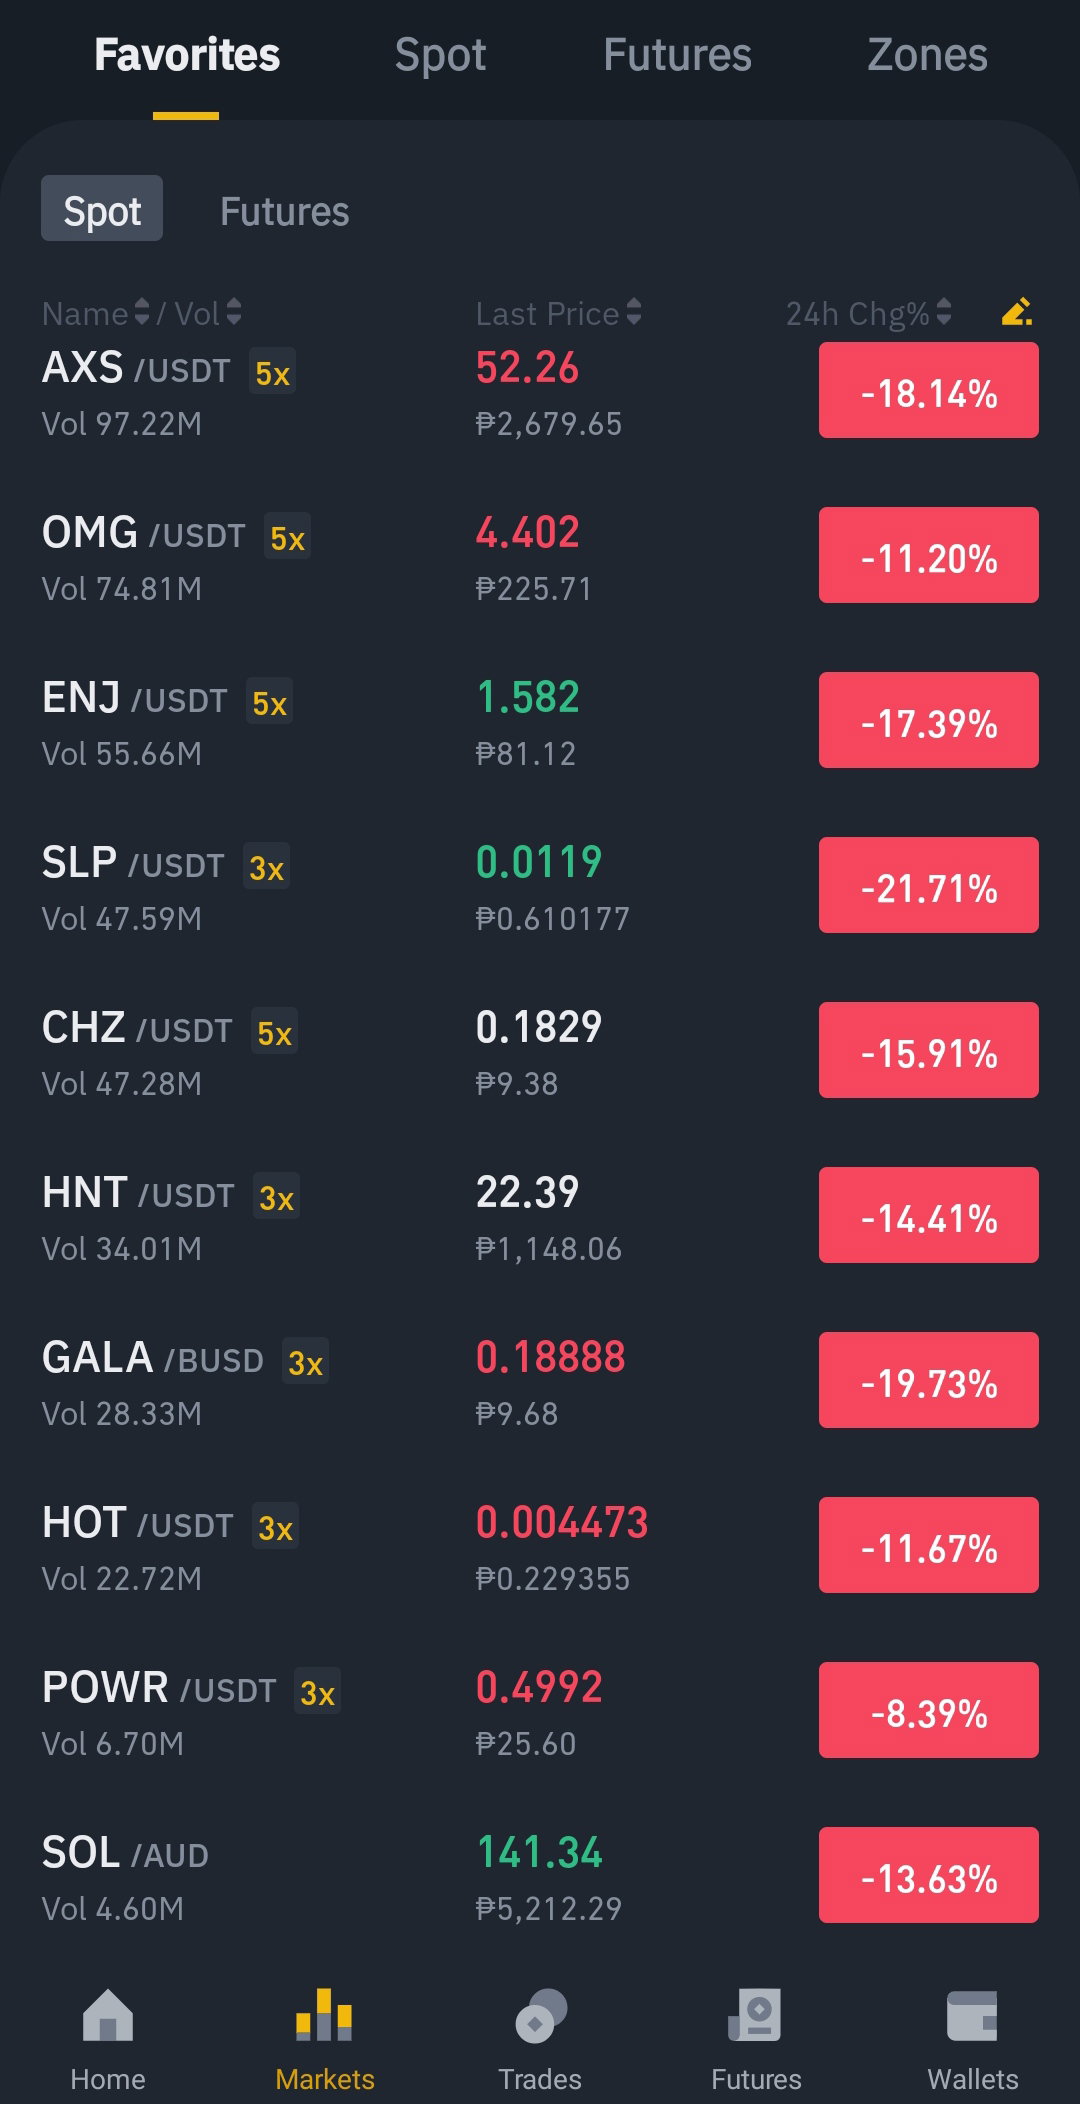Tap the -21.71% change button for SLP
This screenshot has width=1080, height=2104.
(929, 885)
